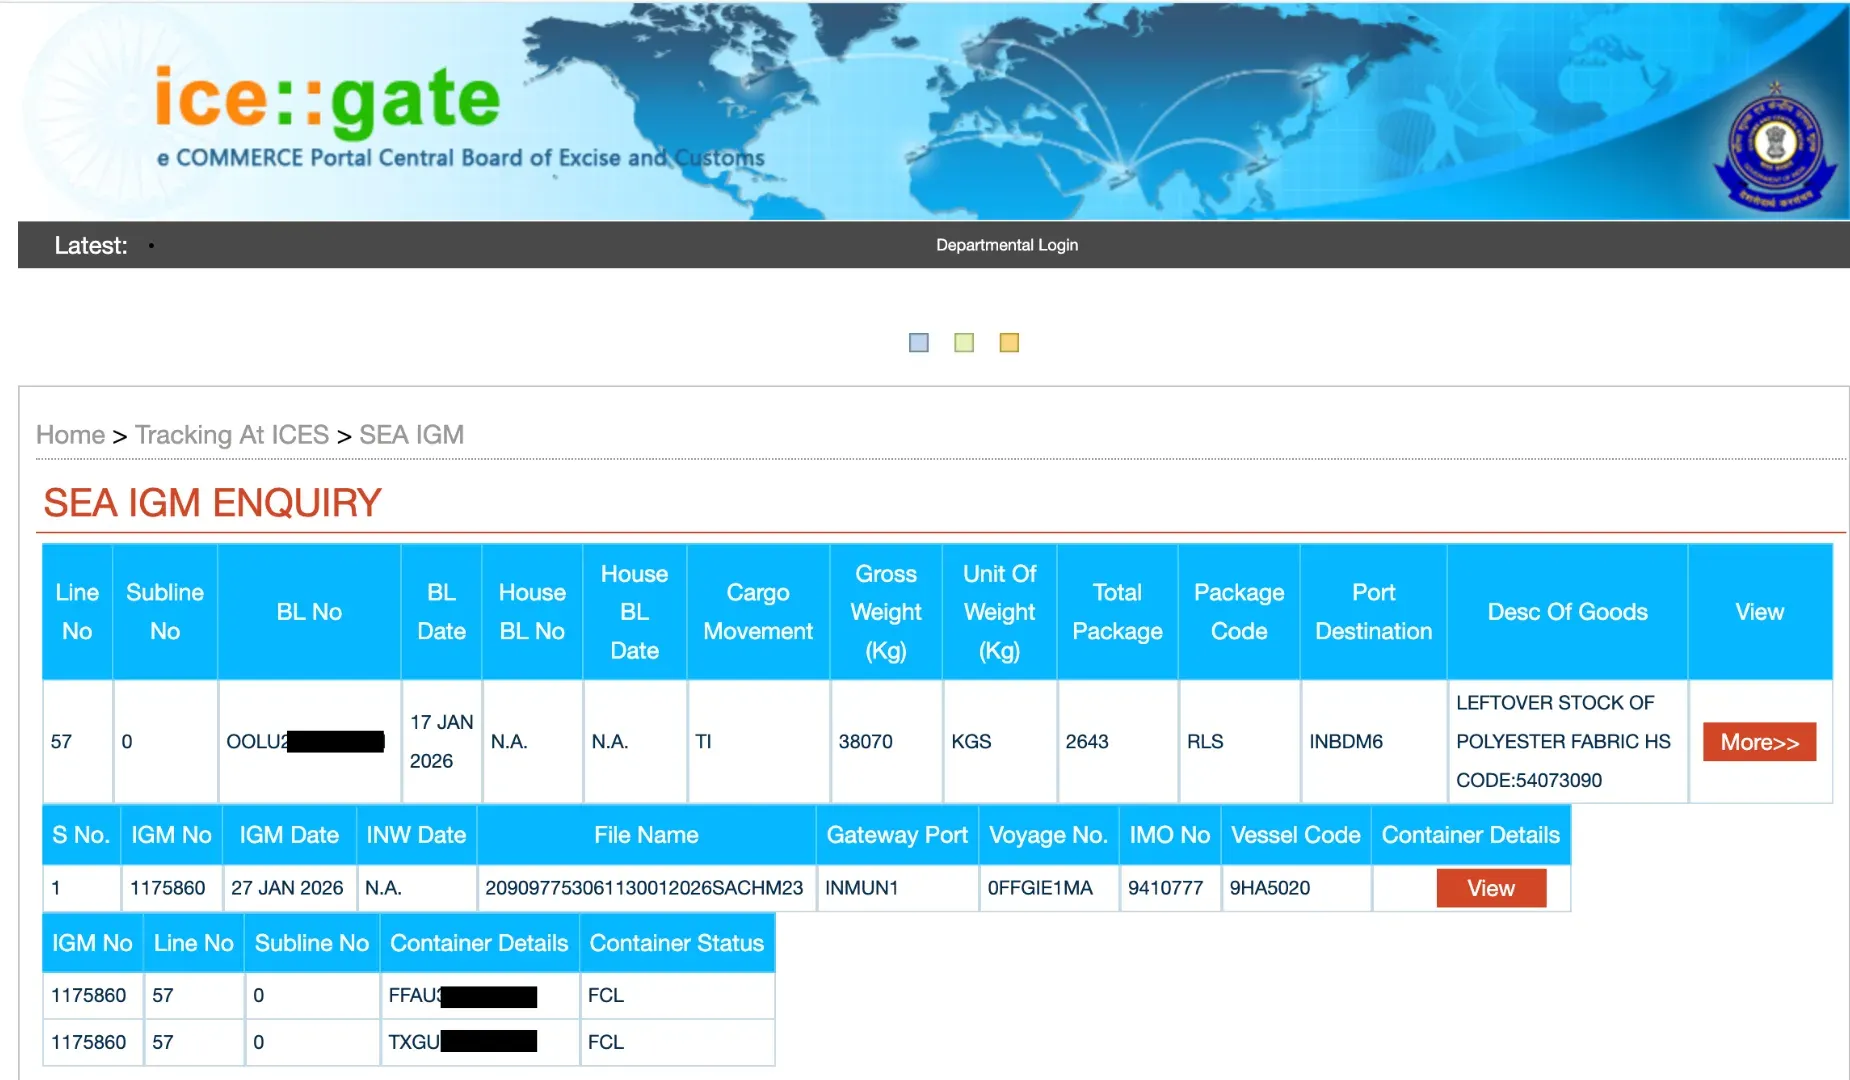Image resolution: width=1850 pixels, height=1080 pixels.
Task: Select the blue square indicator
Action: pos(918,343)
